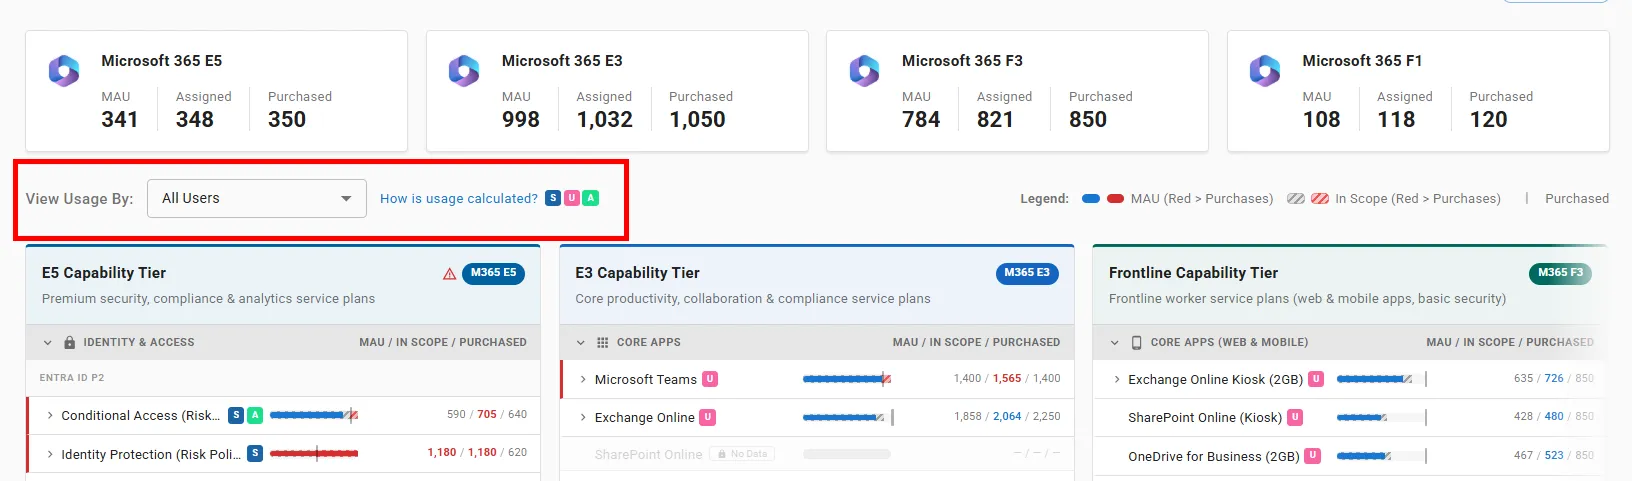
Task: Click the warning triangle on E5 Capability Tier
Action: coord(450,274)
